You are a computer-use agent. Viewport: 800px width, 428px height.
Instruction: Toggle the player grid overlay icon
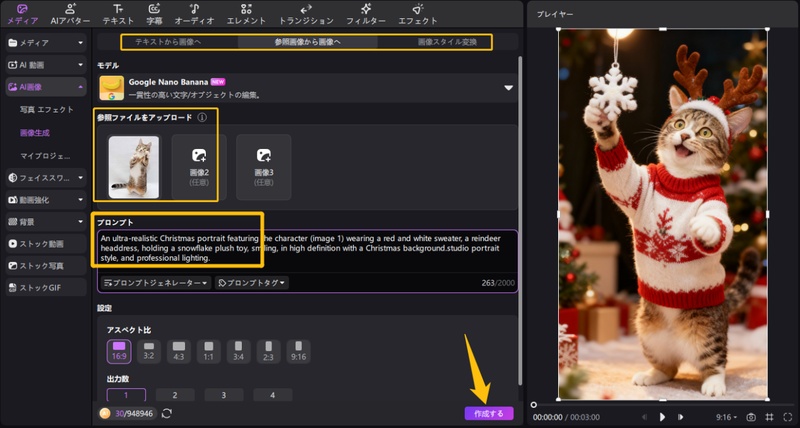(769, 416)
